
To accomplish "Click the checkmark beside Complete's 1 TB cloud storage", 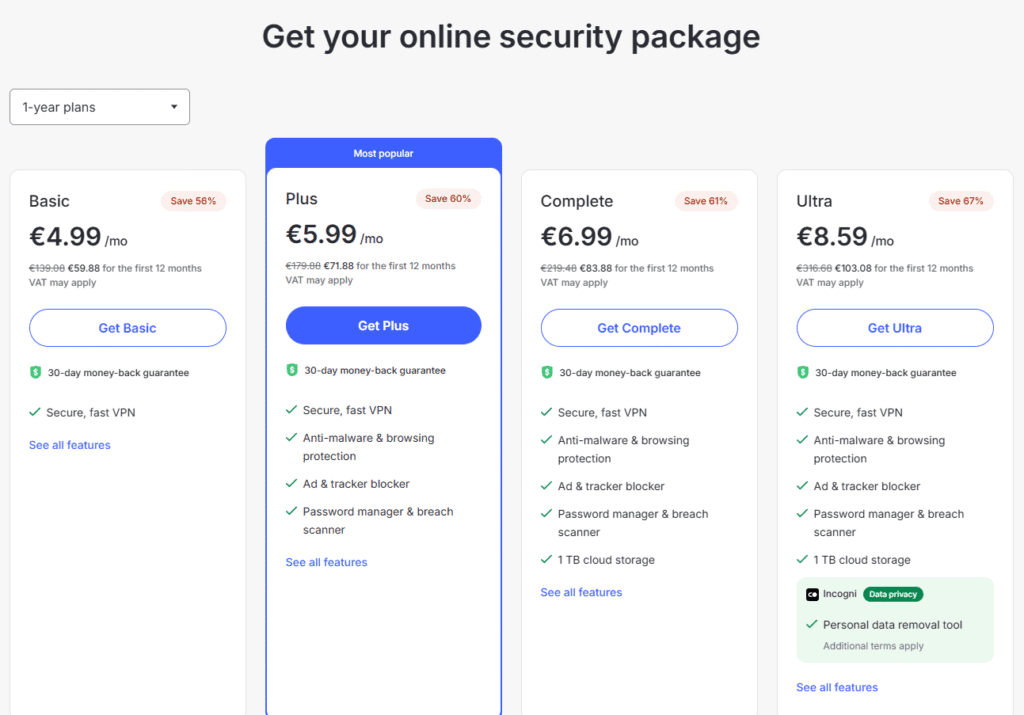I will (547, 559).
